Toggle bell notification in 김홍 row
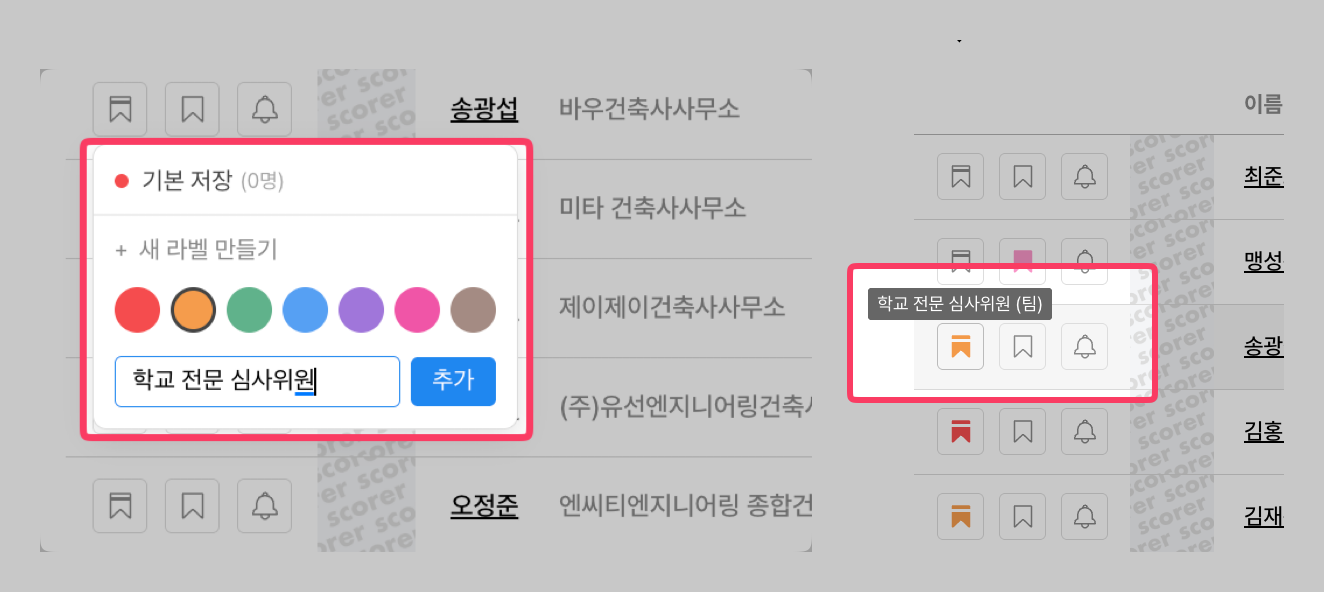 tap(1084, 432)
